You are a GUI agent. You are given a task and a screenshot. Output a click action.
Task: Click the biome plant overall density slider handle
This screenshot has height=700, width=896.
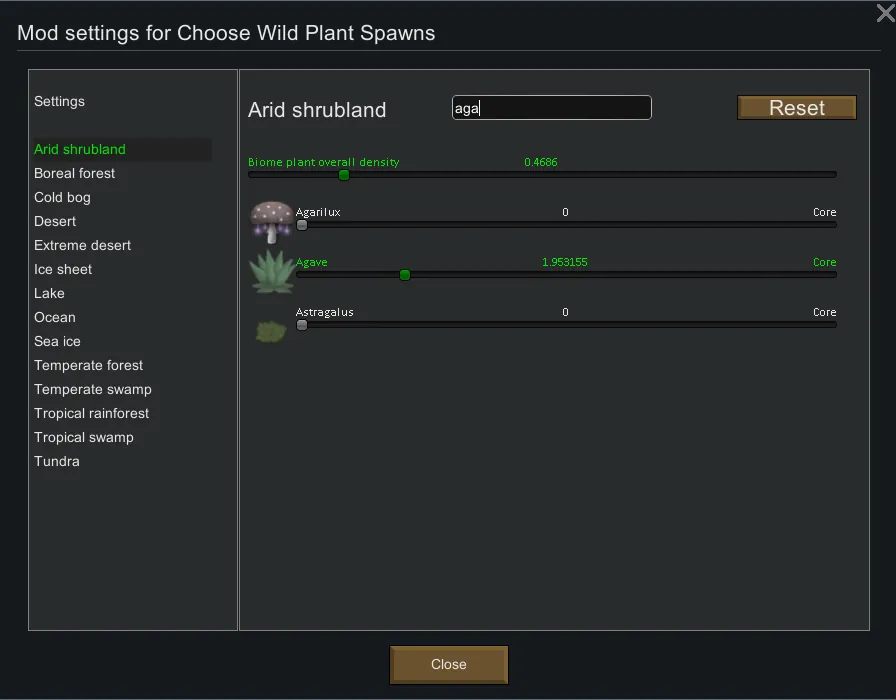tap(344, 175)
